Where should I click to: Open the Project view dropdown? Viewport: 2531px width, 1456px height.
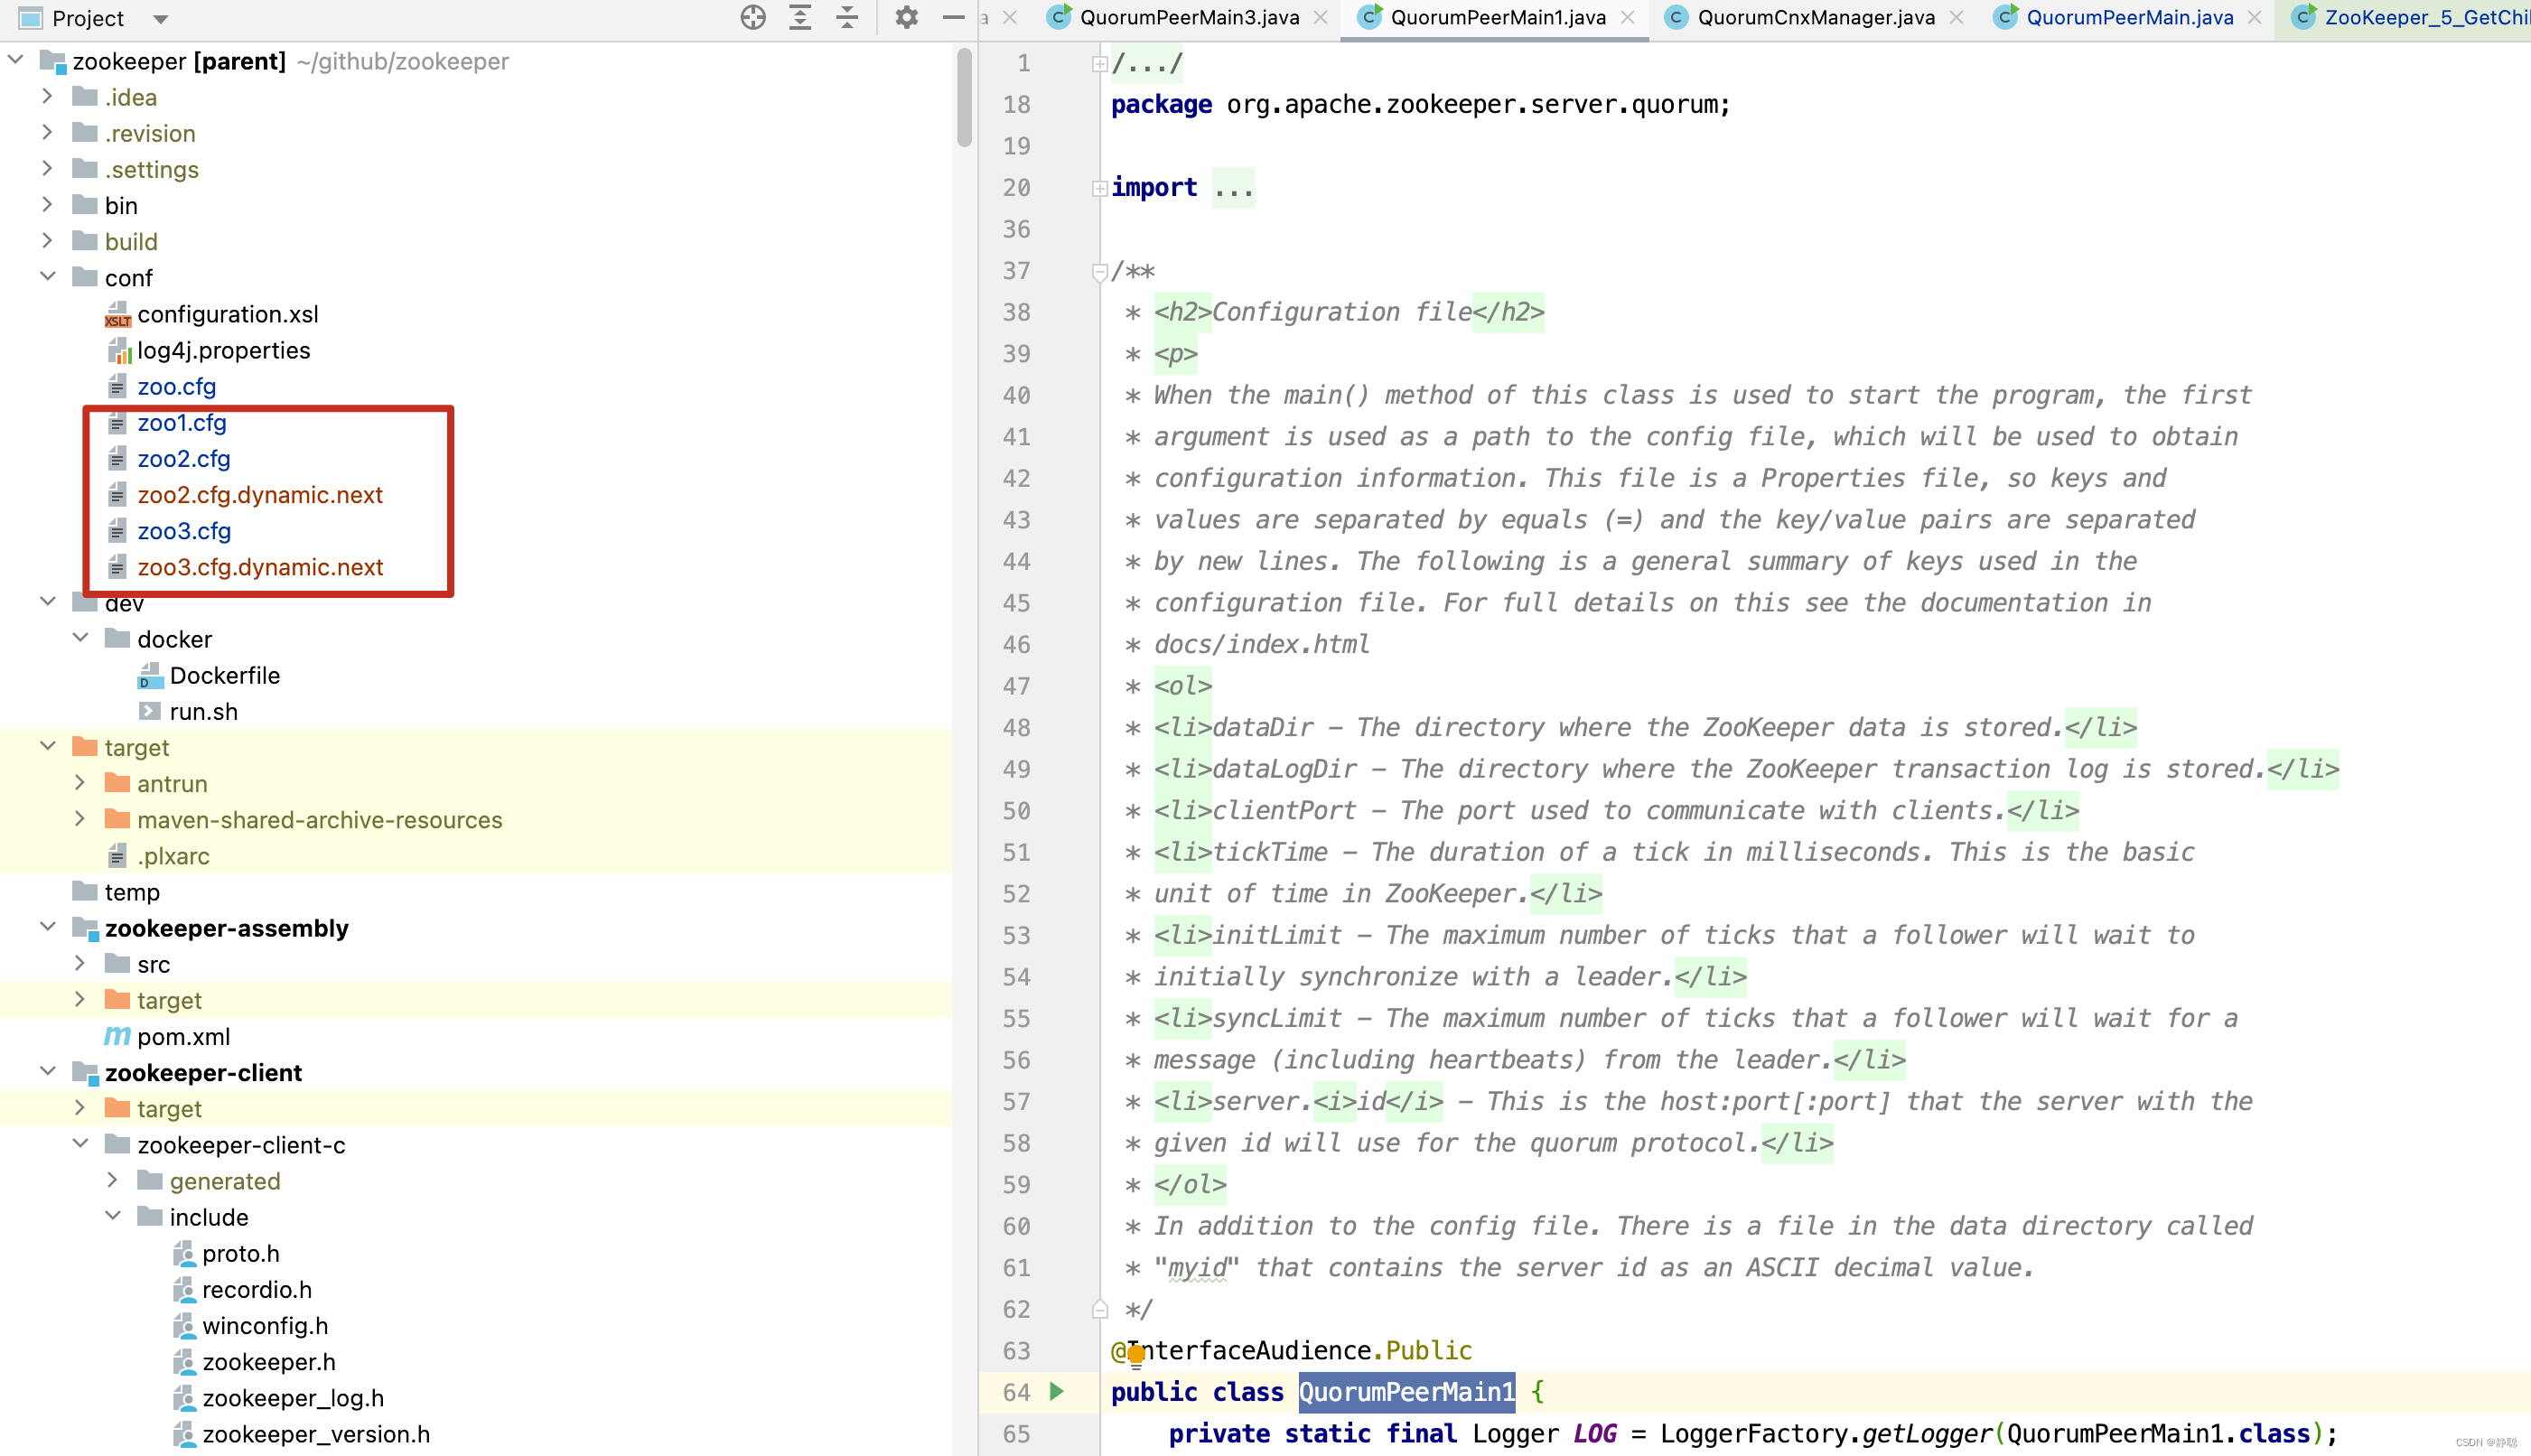(160, 18)
